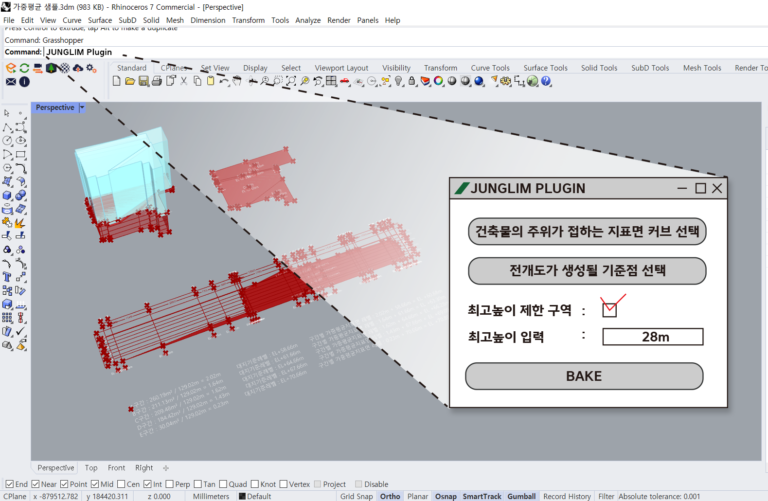Click 건축물의 주위가 접하는 지표면 커브 선택 button
The height and width of the screenshot is (501, 768).
(x=587, y=231)
